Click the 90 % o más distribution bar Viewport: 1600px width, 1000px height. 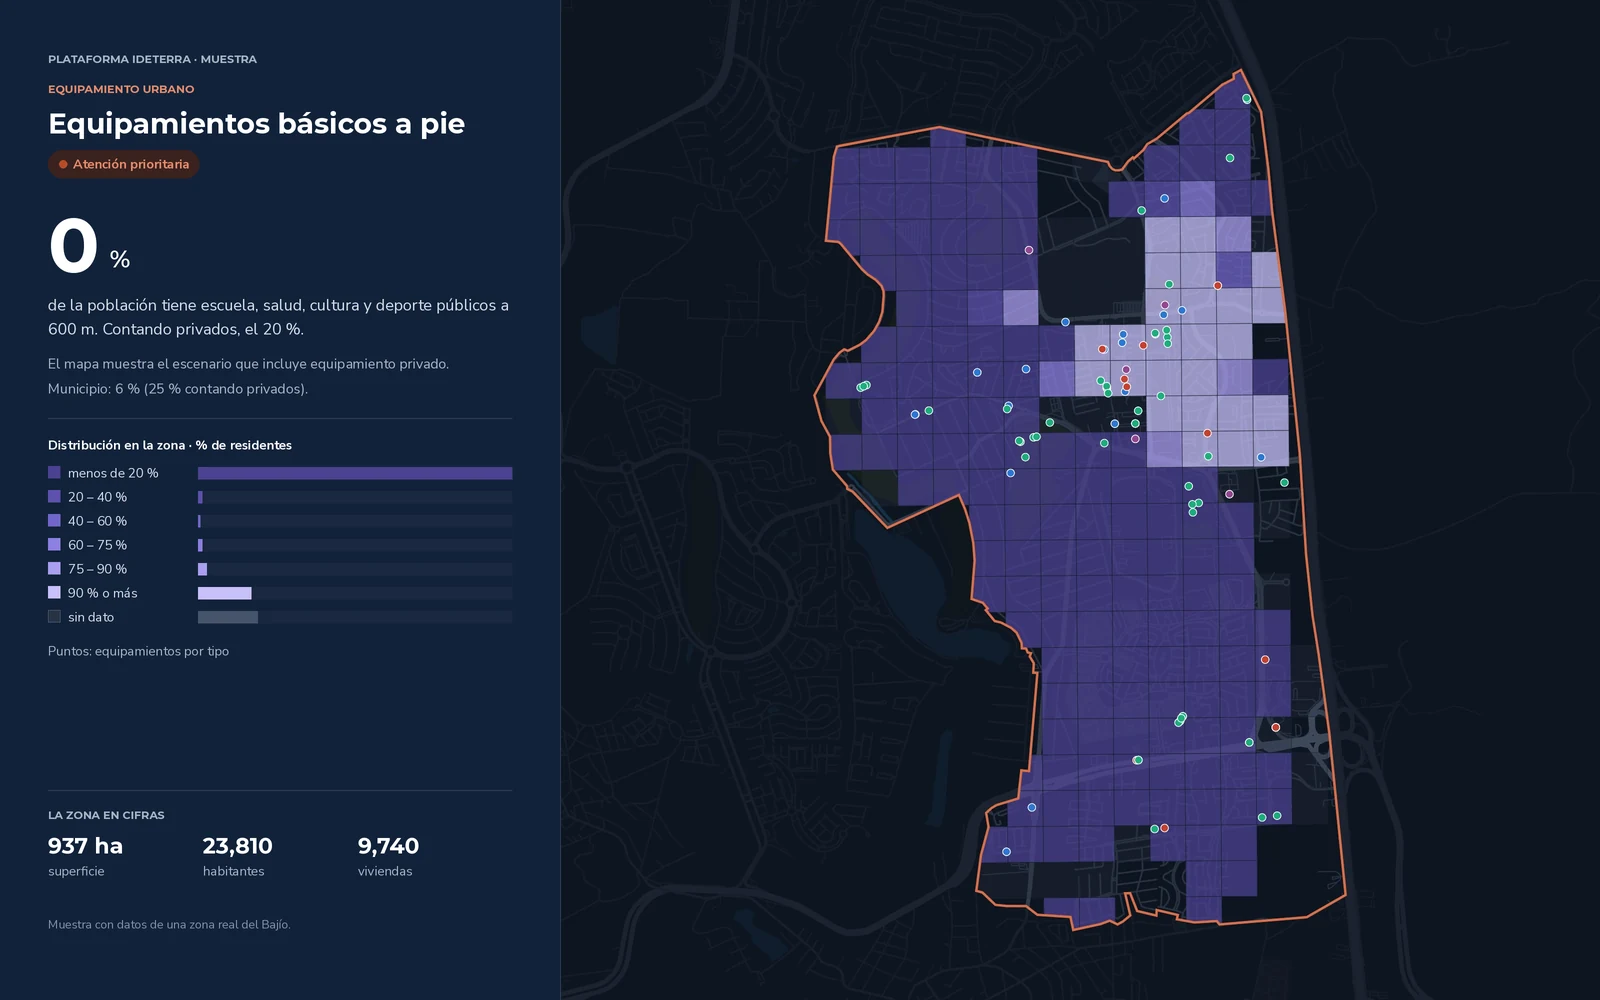coord(225,593)
